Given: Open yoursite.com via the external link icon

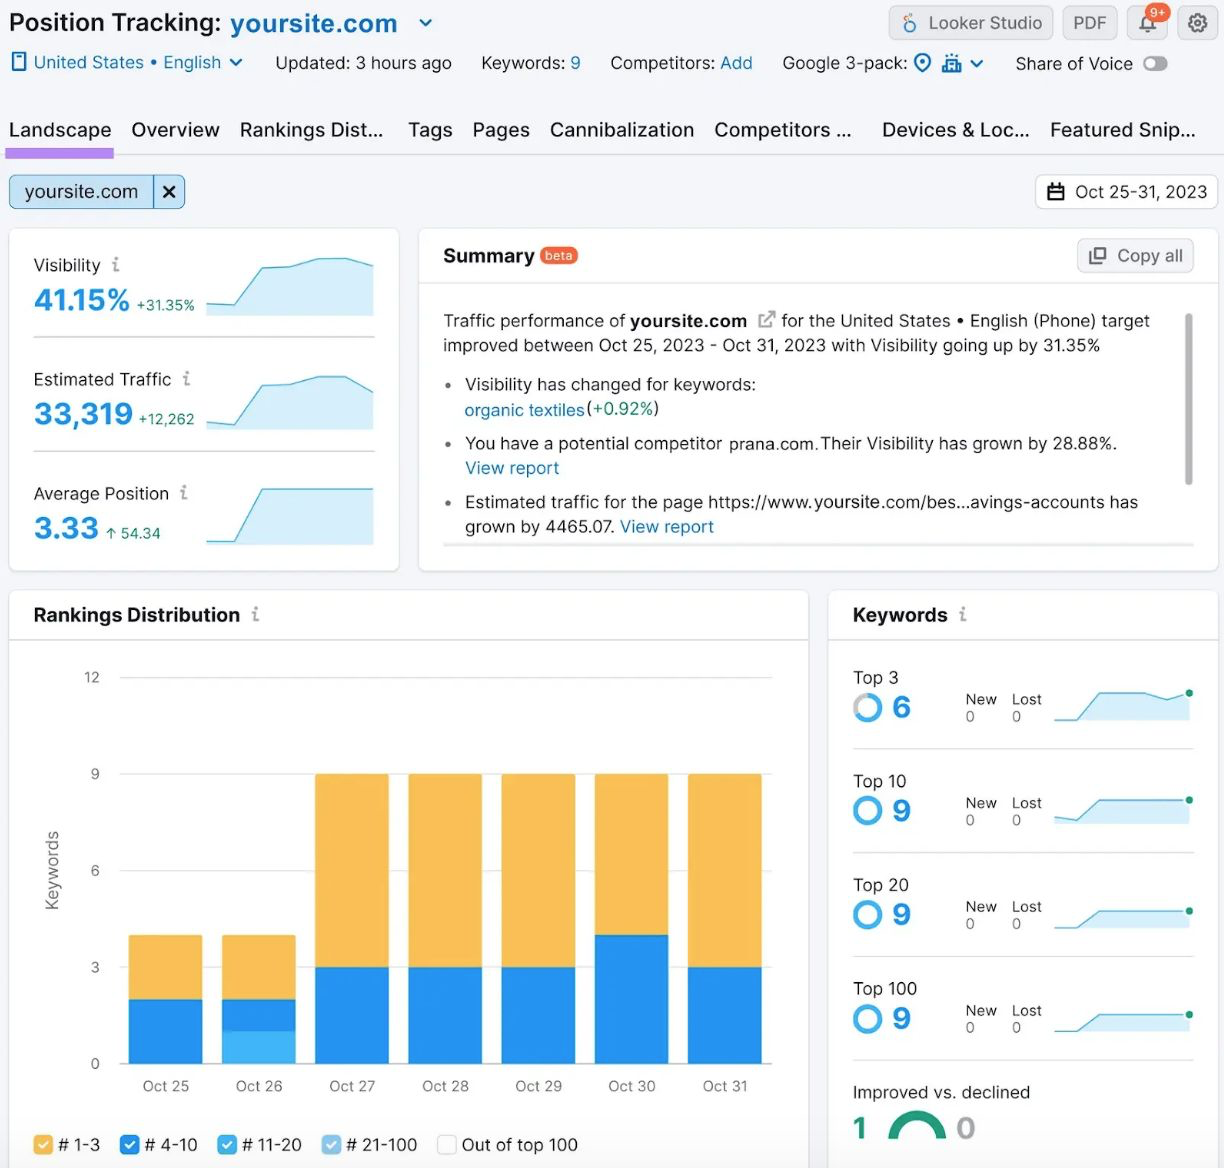Looking at the screenshot, I should click(766, 320).
